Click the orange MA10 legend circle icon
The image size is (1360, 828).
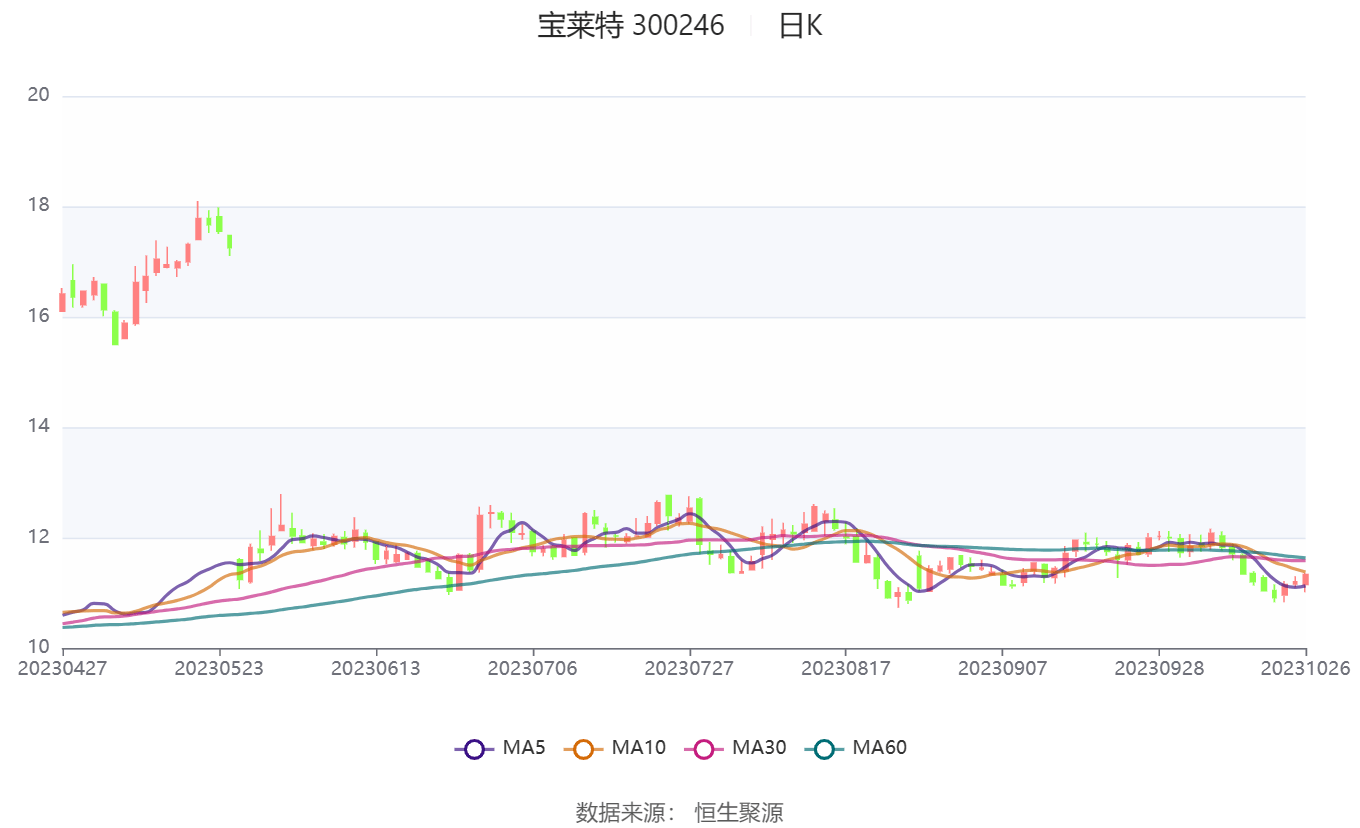click(x=584, y=748)
